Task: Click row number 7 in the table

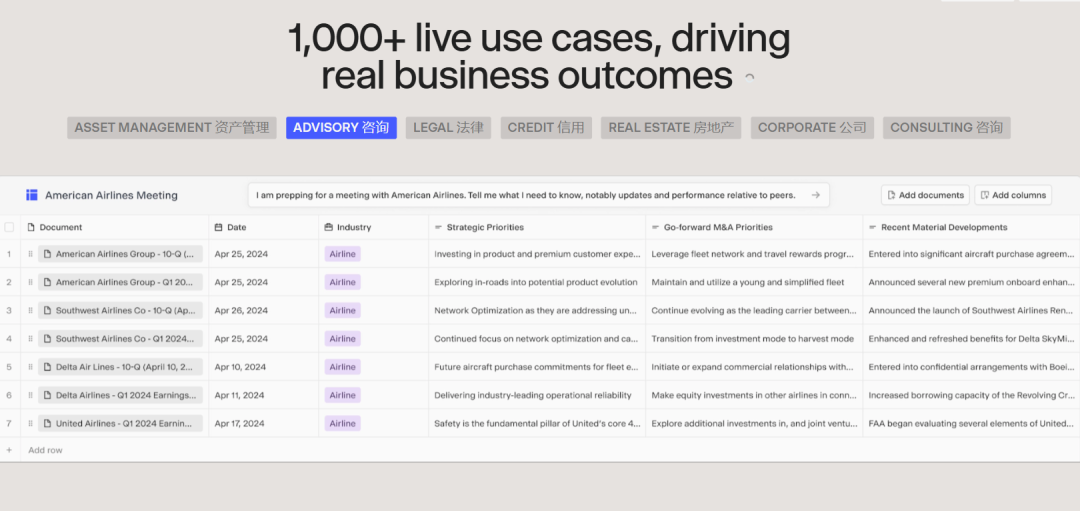Action: point(9,424)
